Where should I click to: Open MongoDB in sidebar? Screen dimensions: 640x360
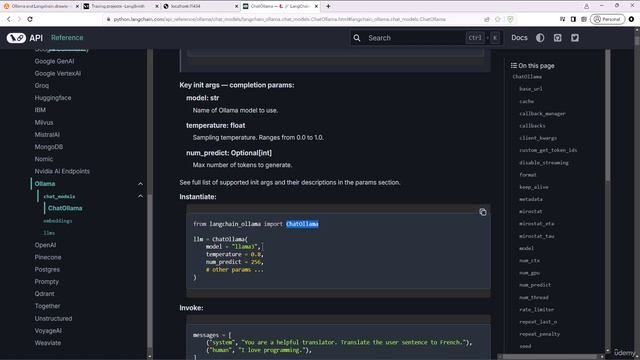[x=49, y=147]
